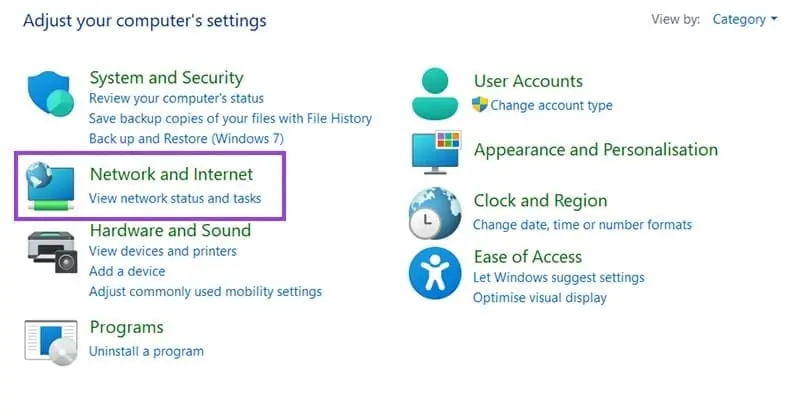Select Change date, time or number formats
Viewport: 800px width, 419px height.
pyautogui.click(x=582, y=225)
